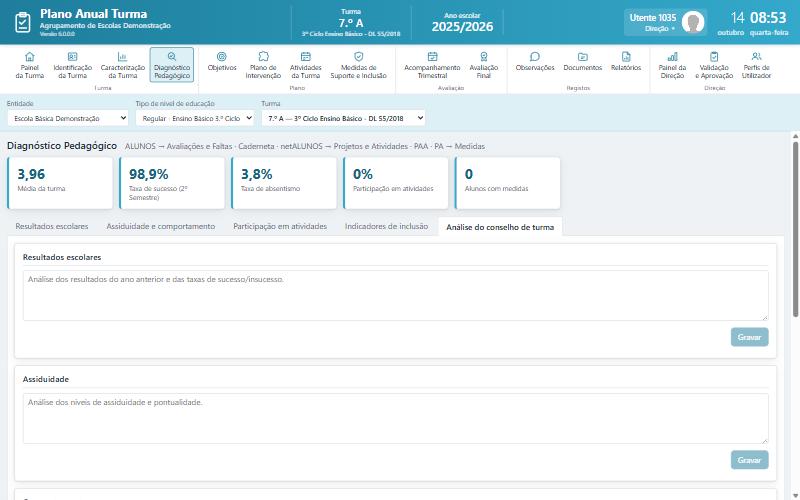Open Caracterização da Turma

point(122,65)
